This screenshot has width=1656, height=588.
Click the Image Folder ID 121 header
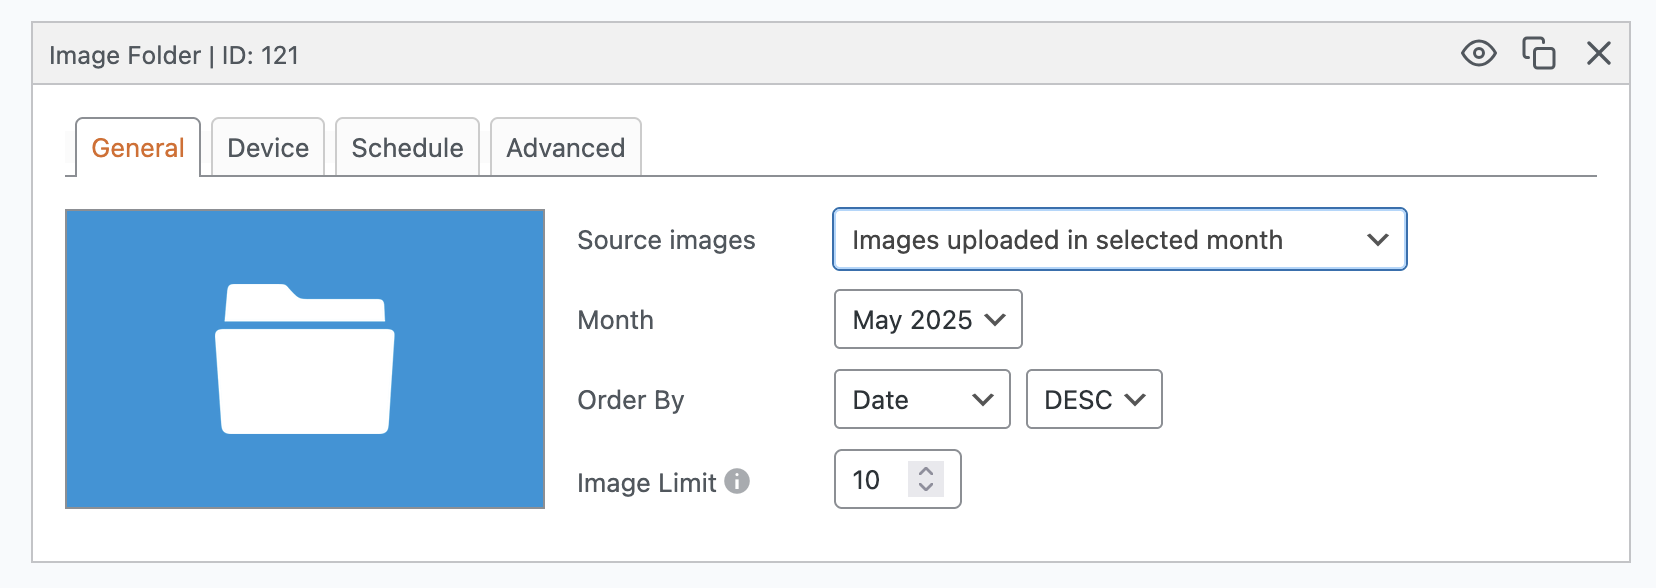pos(174,55)
